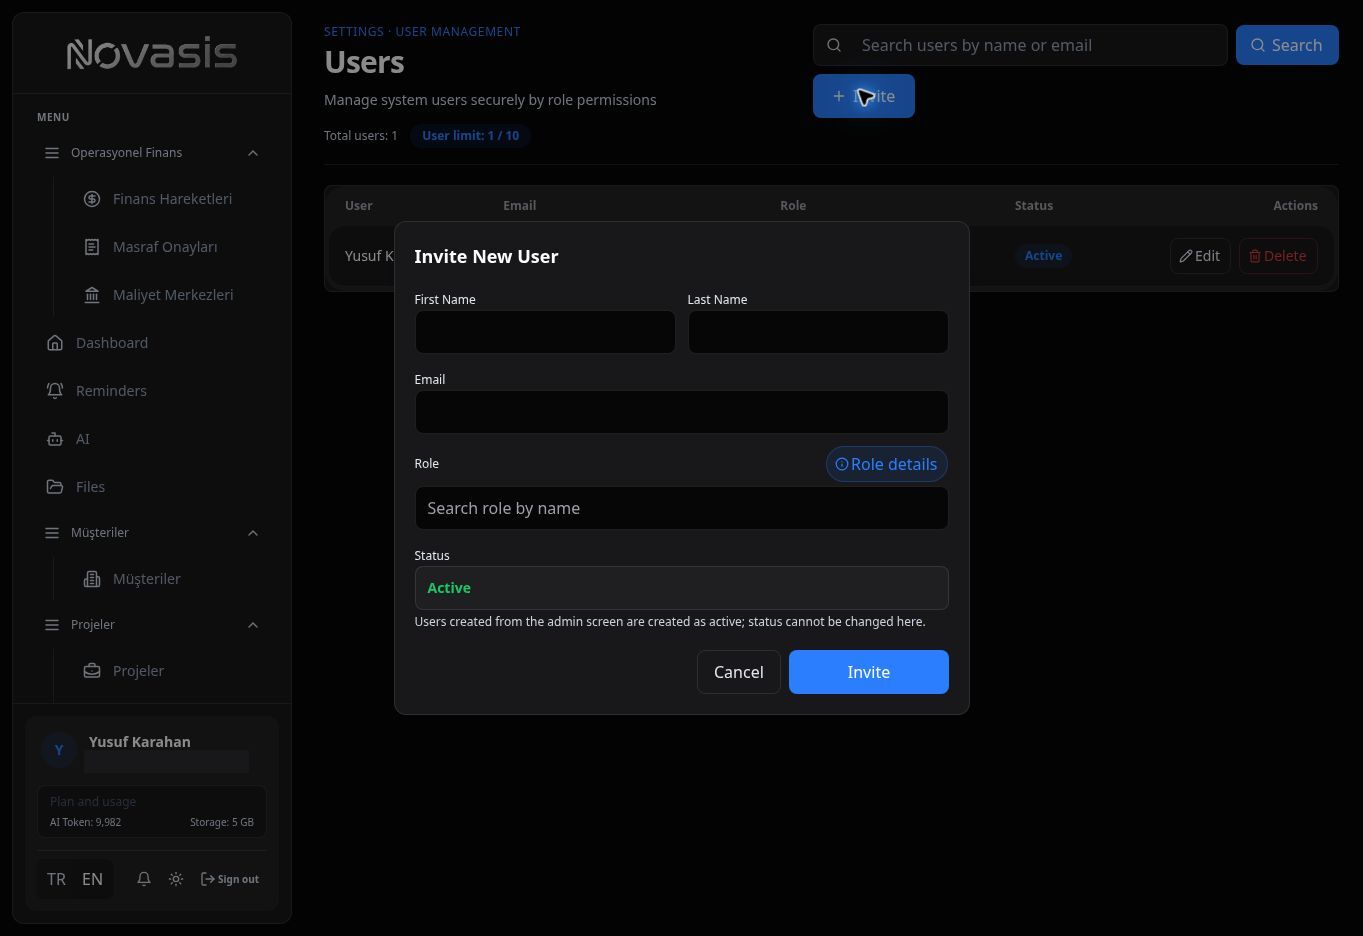Click the User limit: 1 / 10 badge
This screenshot has width=1363, height=936.
click(470, 136)
